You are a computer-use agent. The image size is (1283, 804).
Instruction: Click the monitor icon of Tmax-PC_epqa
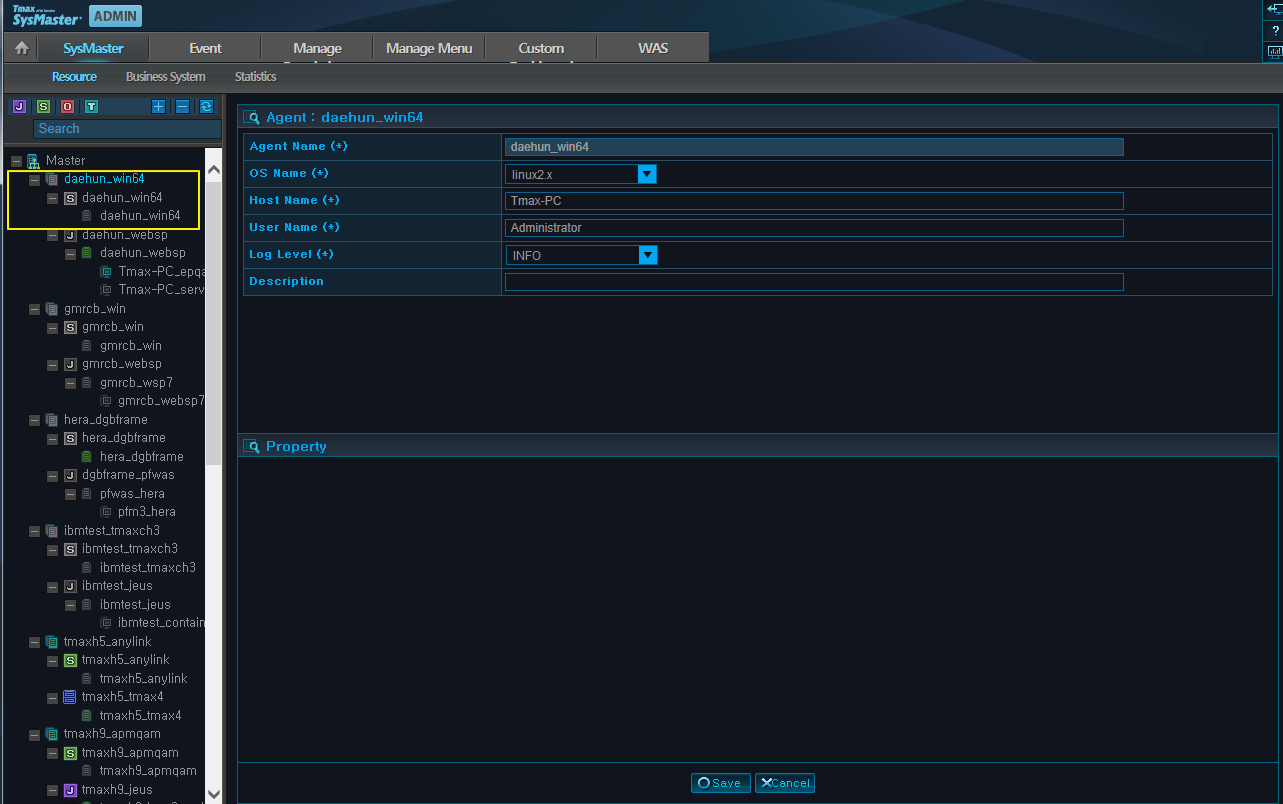pos(106,272)
